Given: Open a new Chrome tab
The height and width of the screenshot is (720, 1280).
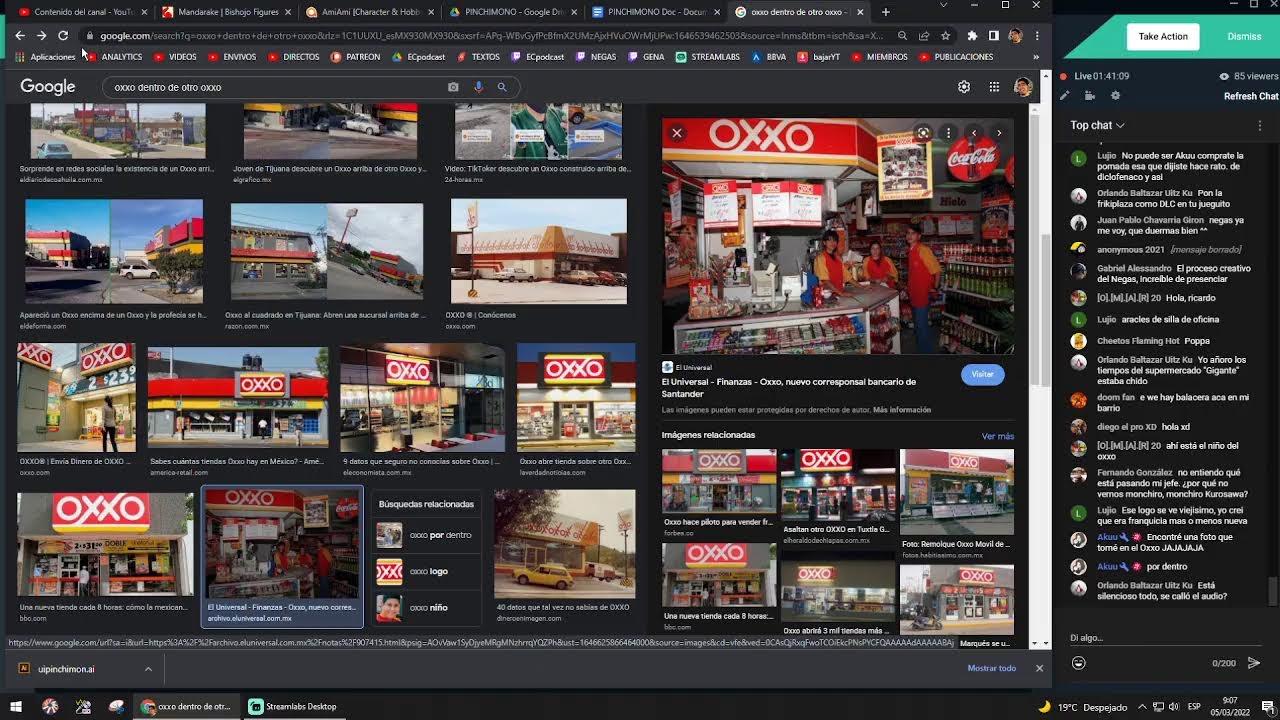Looking at the screenshot, I should 885,12.
